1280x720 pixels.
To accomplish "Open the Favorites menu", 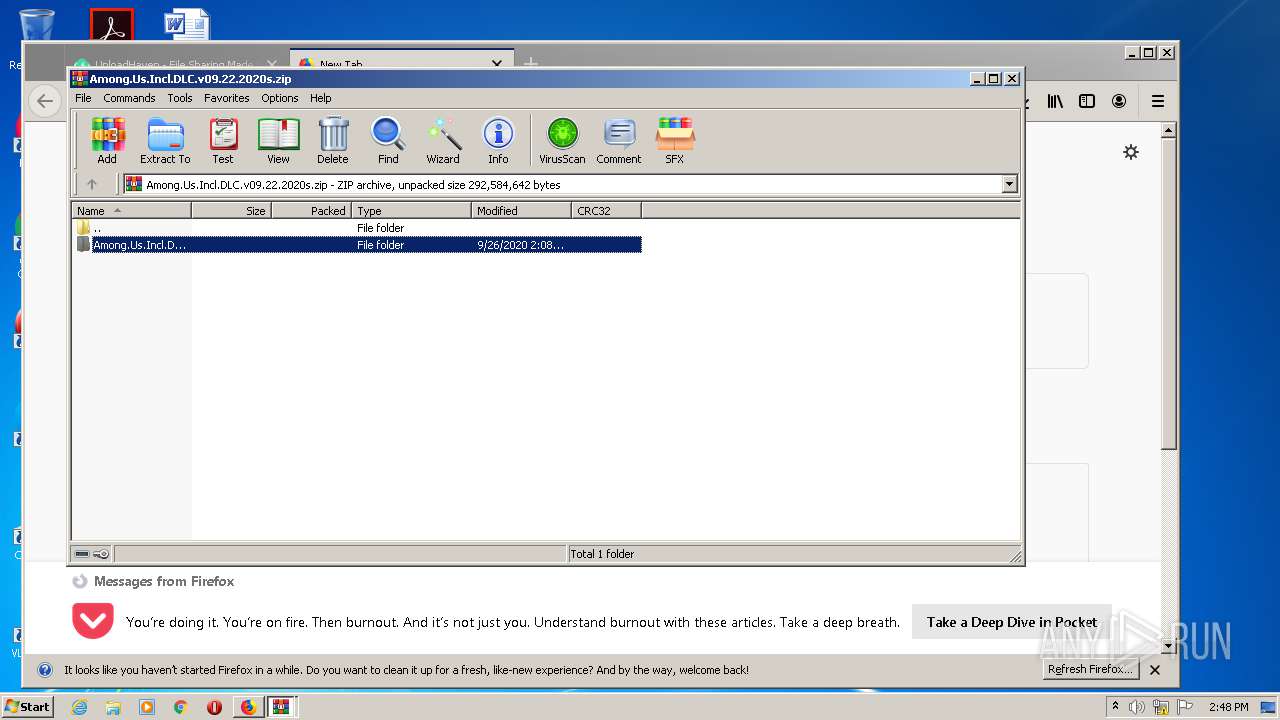I will (227, 98).
